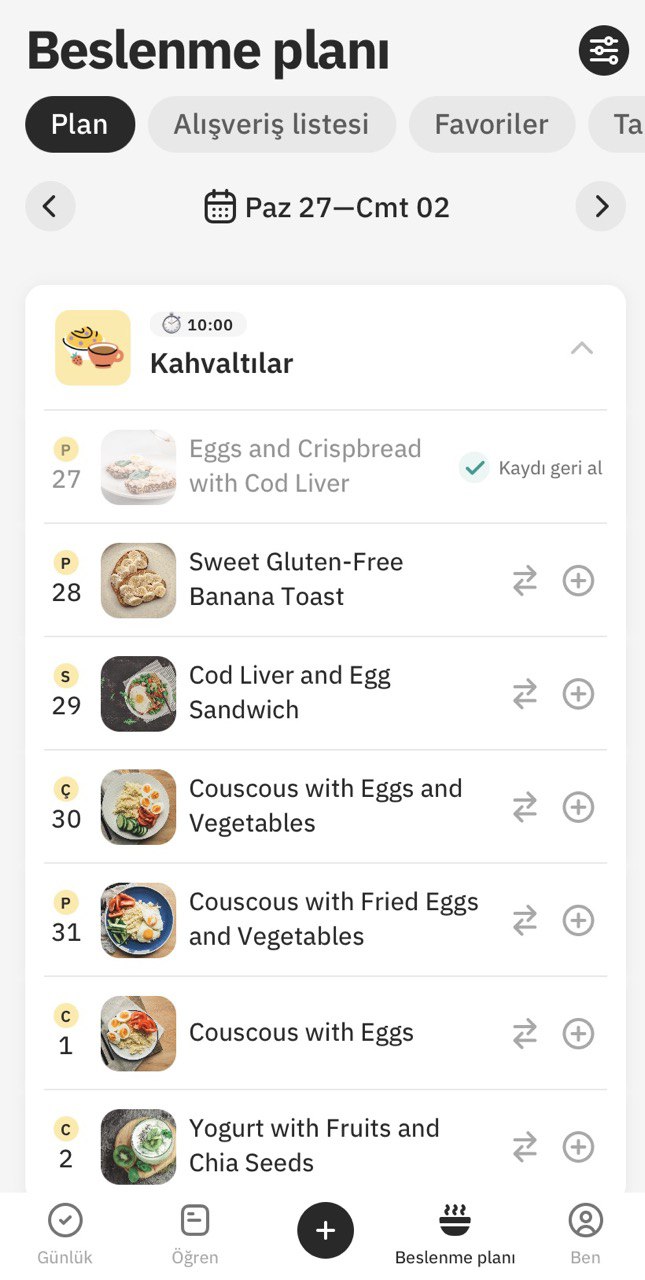Open the Yogurt with Fruits recipe thumbnail
The image size is (645, 1280).
[x=138, y=1146]
